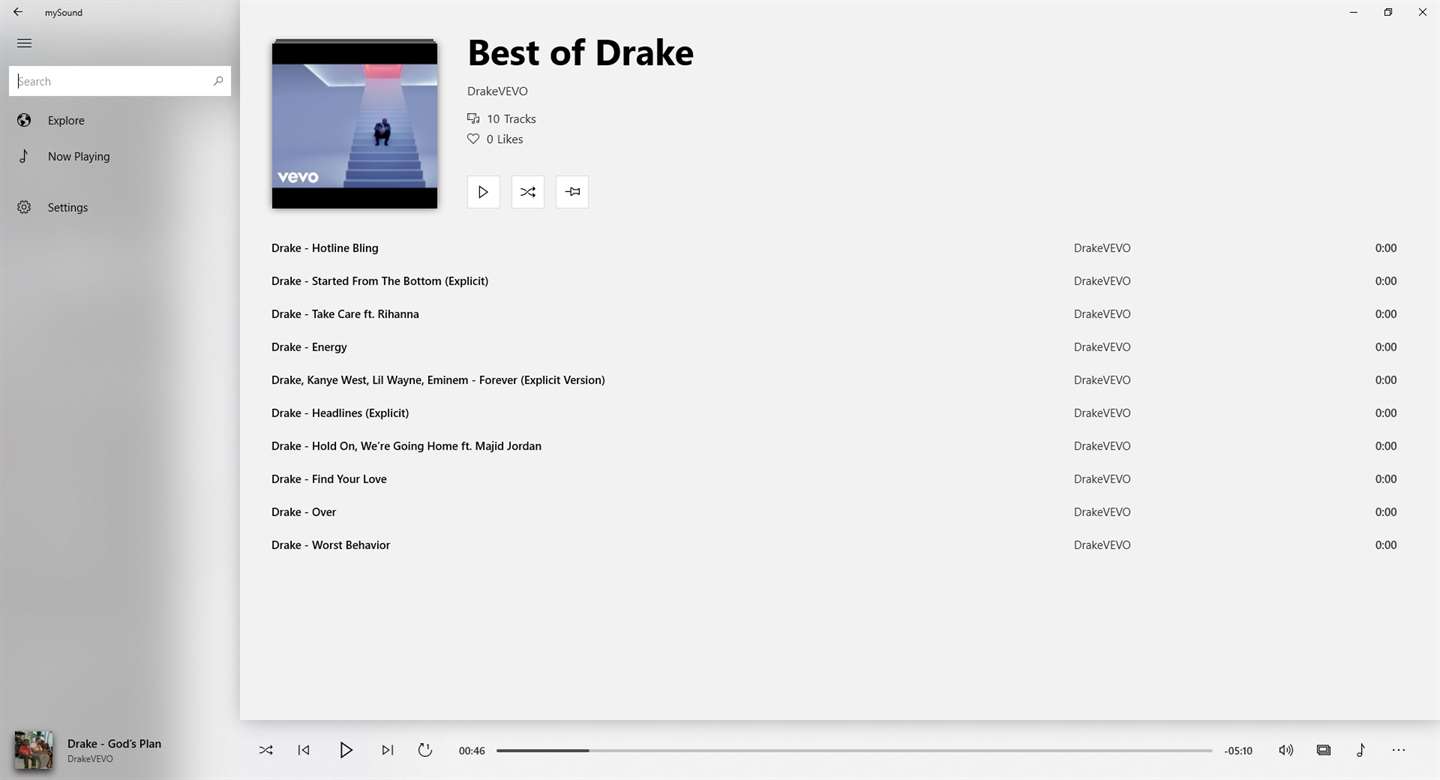1440x780 pixels.
Task: Select track Drake - Hotline Bling
Action: tap(325, 248)
